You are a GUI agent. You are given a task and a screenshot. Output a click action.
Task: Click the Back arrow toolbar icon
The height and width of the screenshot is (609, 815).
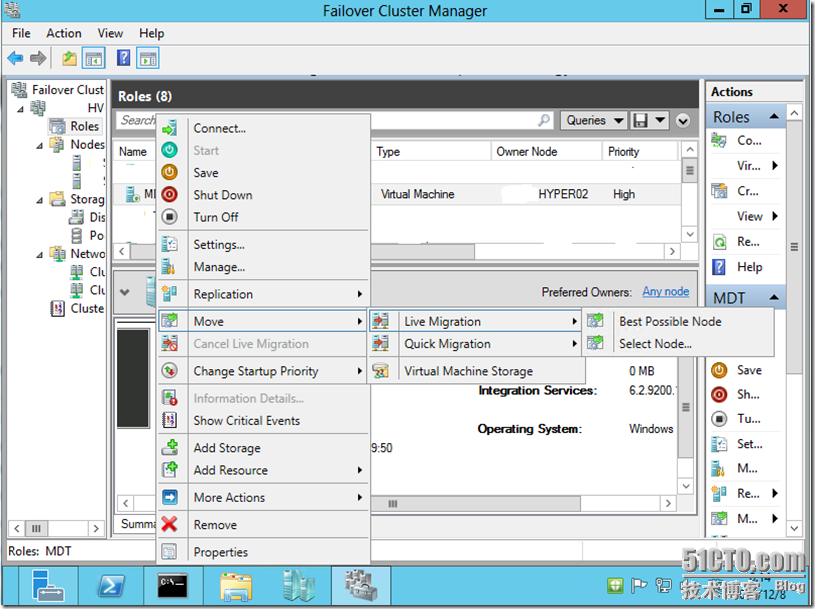tap(16, 58)
